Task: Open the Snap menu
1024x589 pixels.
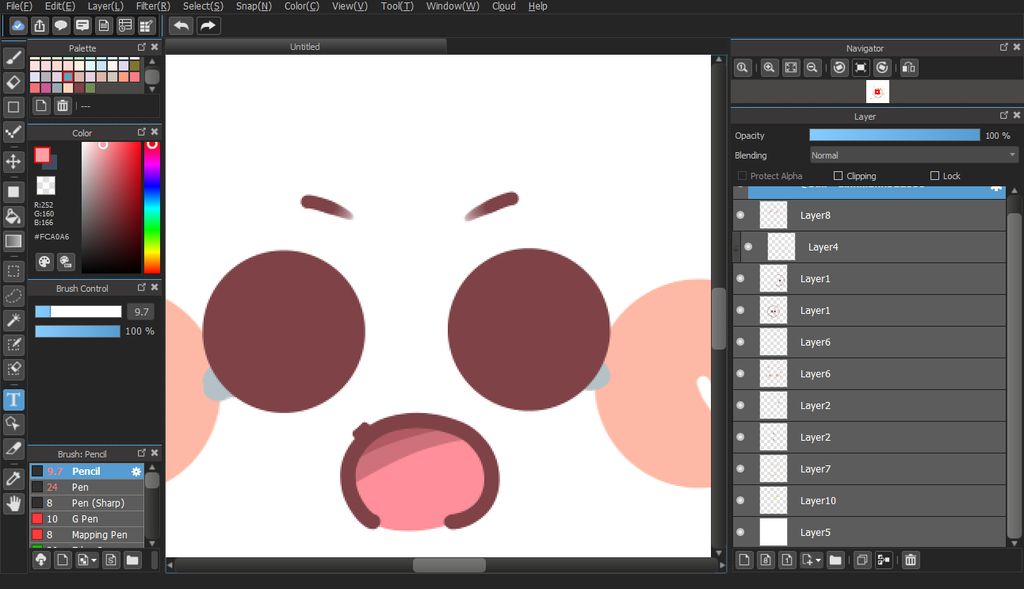Action: pyautogui.click(x=253, y=6)
